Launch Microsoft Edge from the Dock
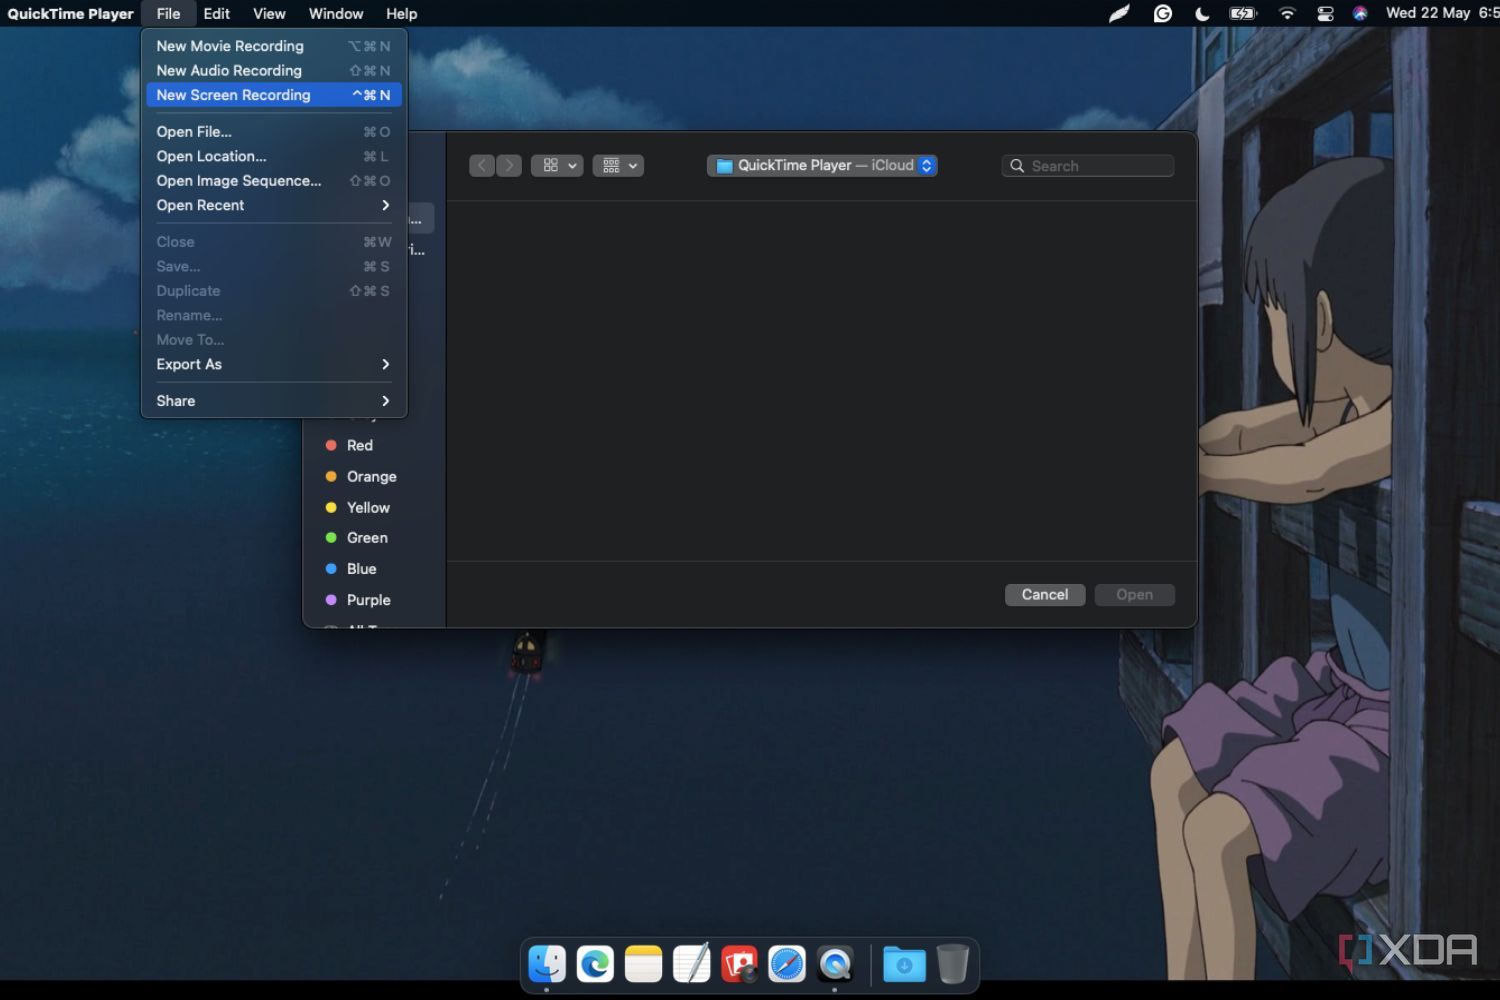The image size is (1500, 1000). tap(595, 964)
